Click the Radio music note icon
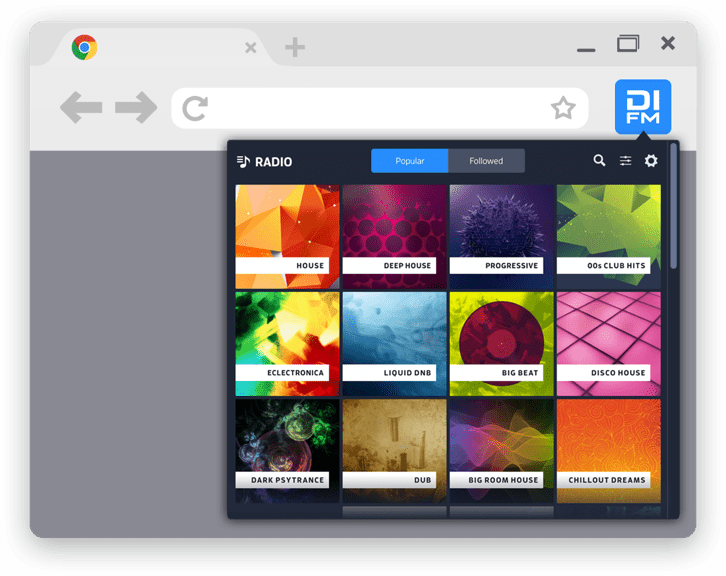The image size is (726, 576). point(243,161)
